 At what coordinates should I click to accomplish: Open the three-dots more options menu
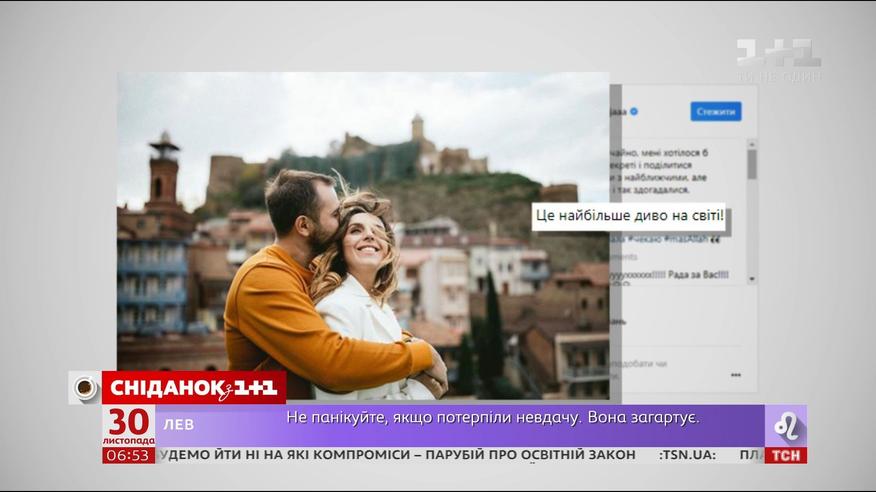[736, 375]
